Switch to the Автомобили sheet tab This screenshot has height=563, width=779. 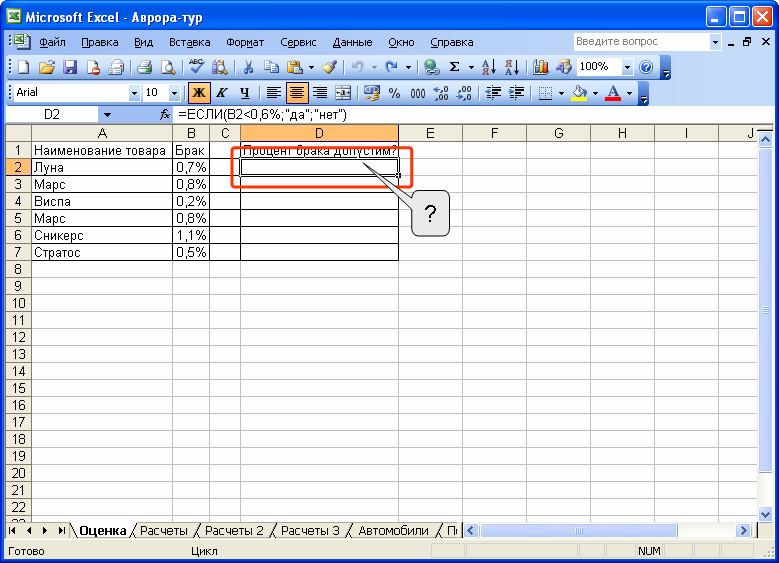point(393,531)
